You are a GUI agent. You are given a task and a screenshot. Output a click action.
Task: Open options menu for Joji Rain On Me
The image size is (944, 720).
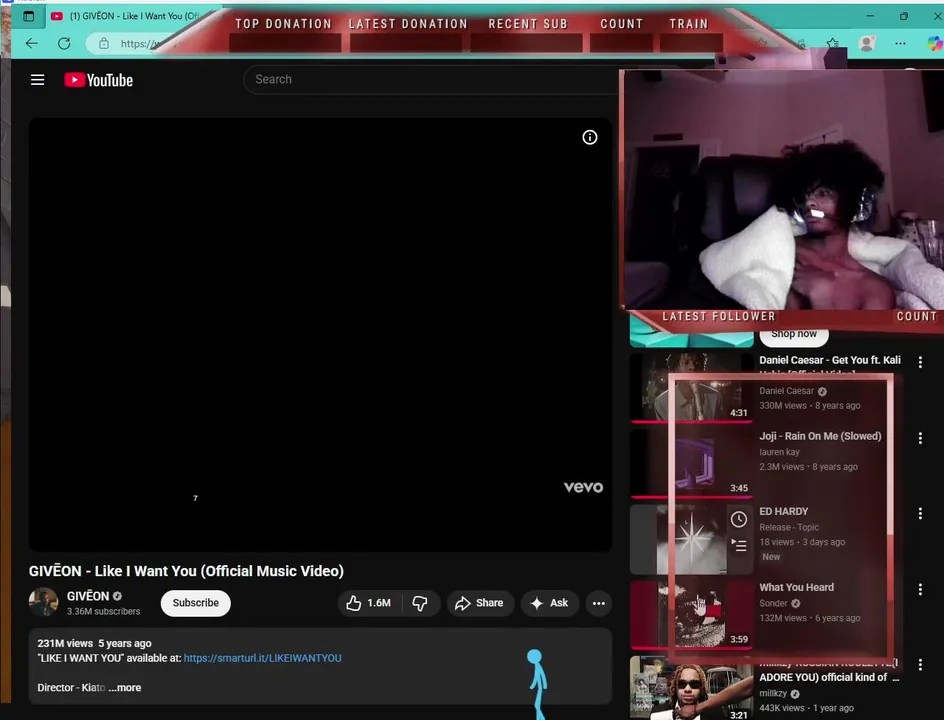click(x=920, y=438)
